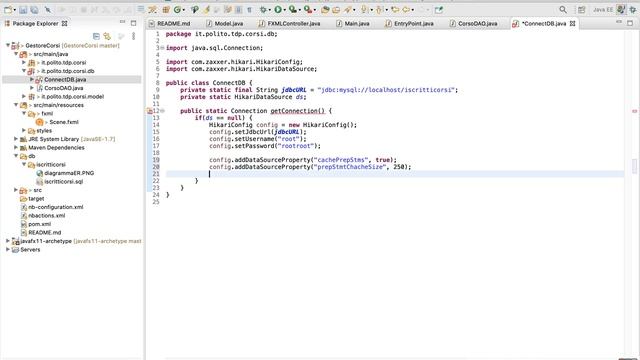Open the New wizard dropdown arrow
The height and width of the screenshot is (360, 640).
[15, 10]
